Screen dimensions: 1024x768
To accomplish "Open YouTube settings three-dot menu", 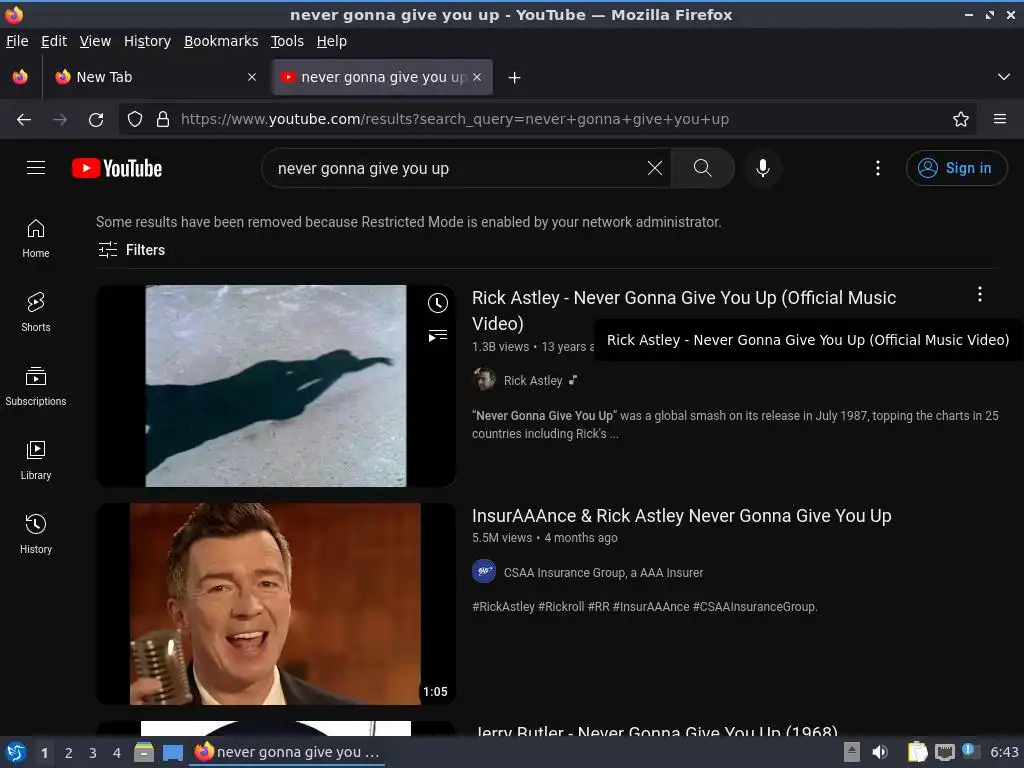I will coord(878,168).
